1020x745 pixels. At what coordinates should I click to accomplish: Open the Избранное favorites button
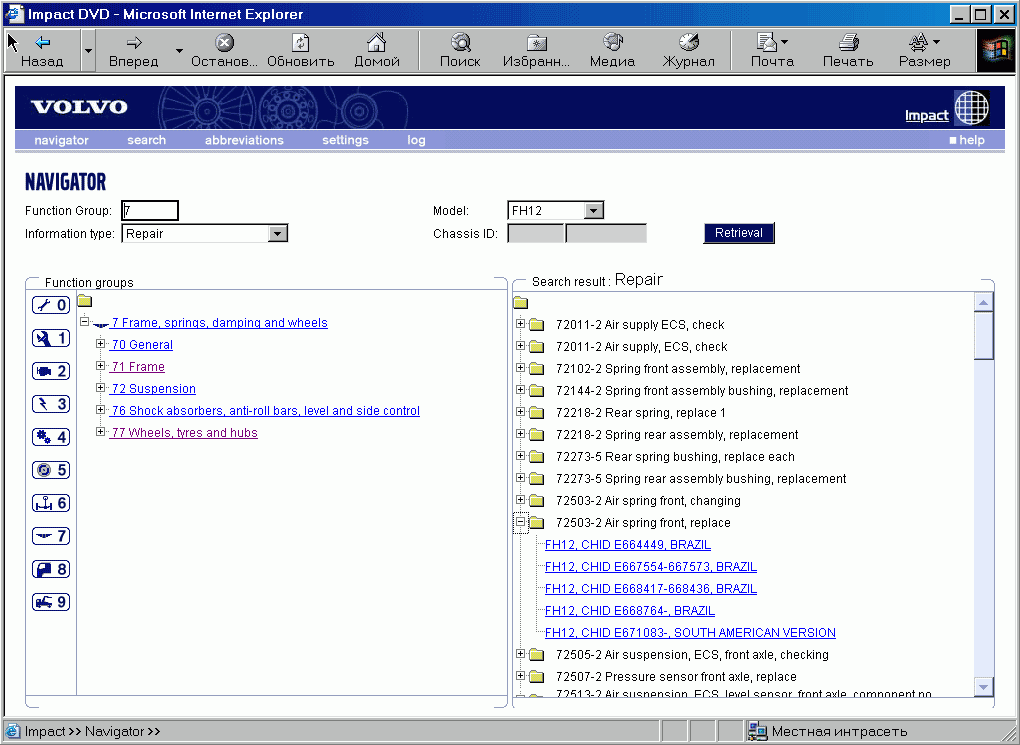[x=536, y=51]
